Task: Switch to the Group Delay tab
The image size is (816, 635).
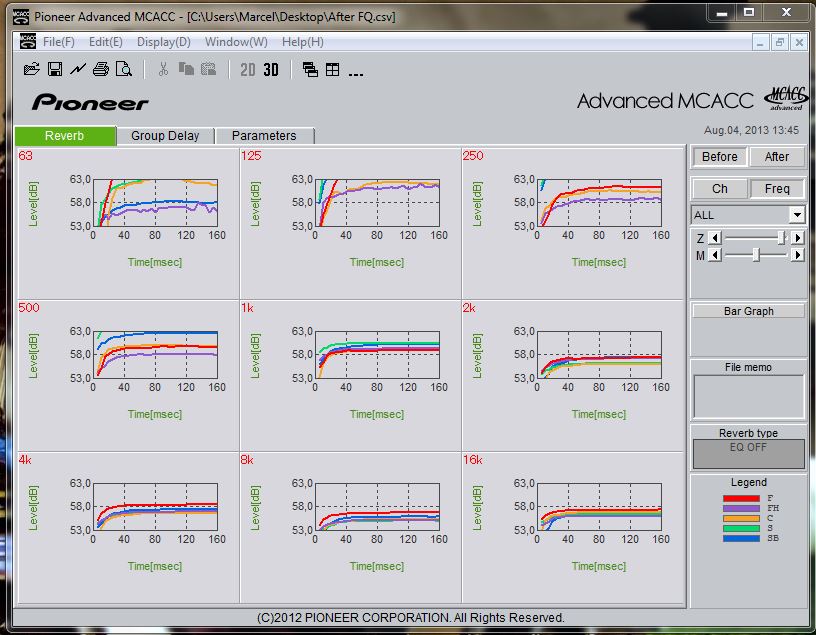Action: point(165,136)
